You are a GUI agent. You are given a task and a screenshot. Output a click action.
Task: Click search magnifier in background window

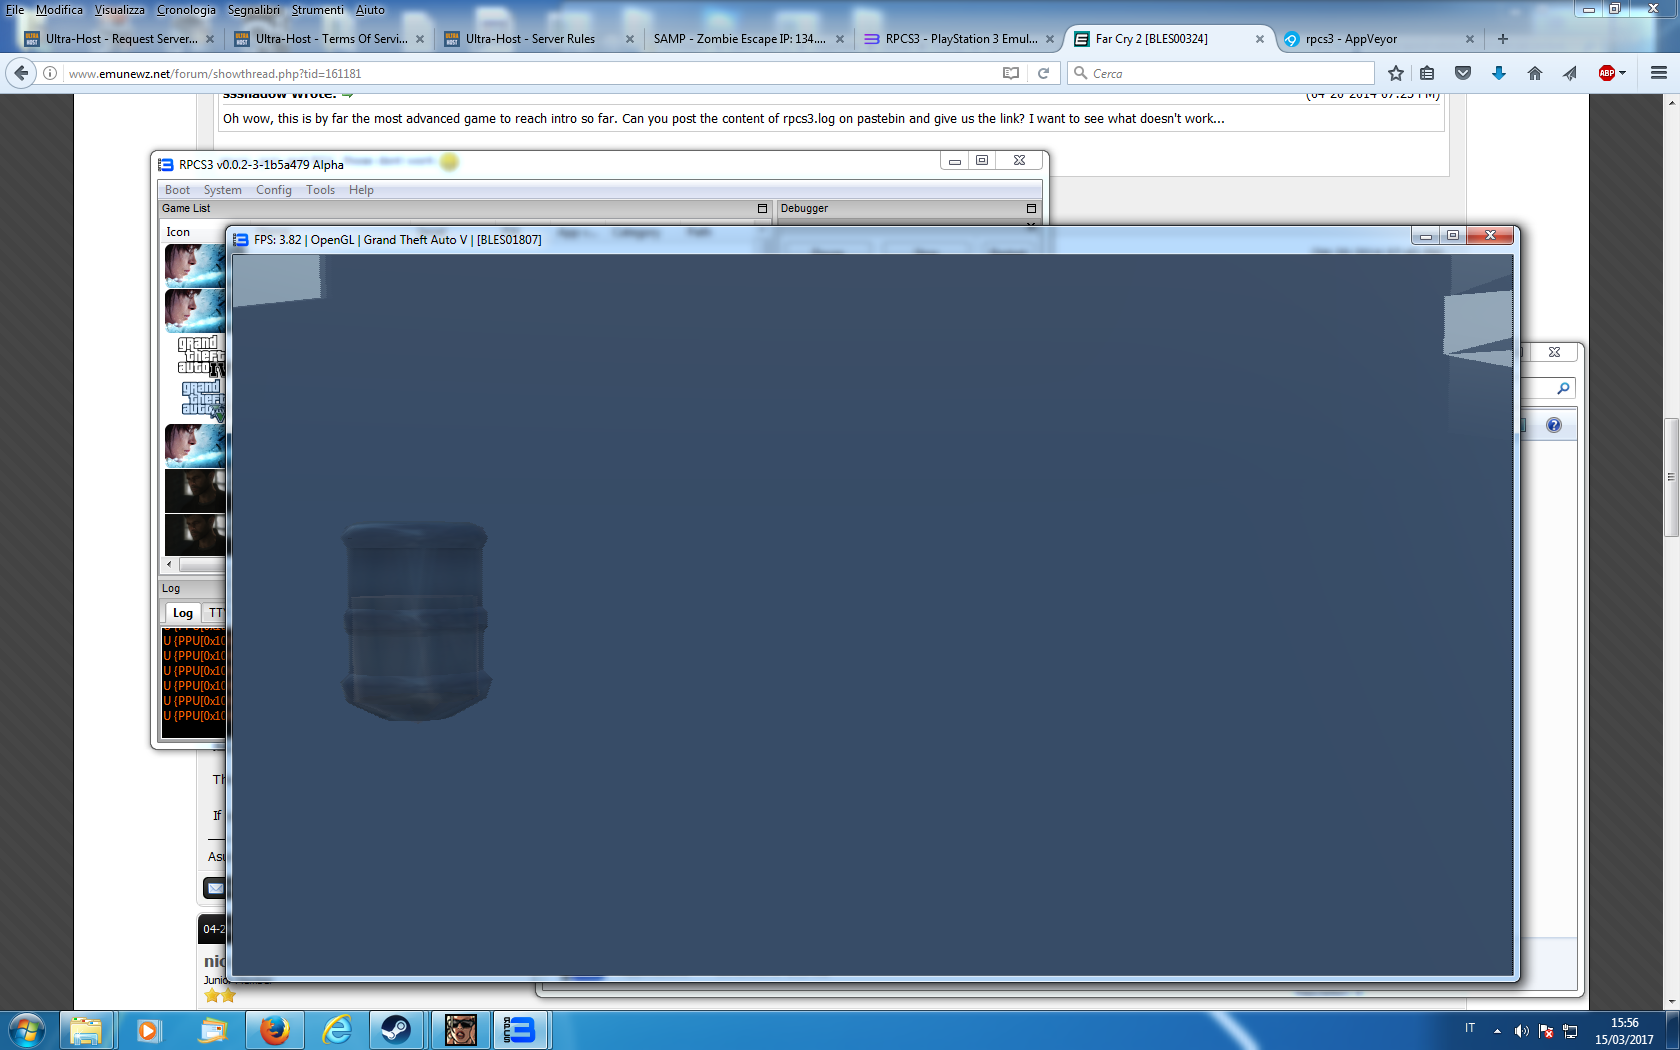(x=1563, y=388)
